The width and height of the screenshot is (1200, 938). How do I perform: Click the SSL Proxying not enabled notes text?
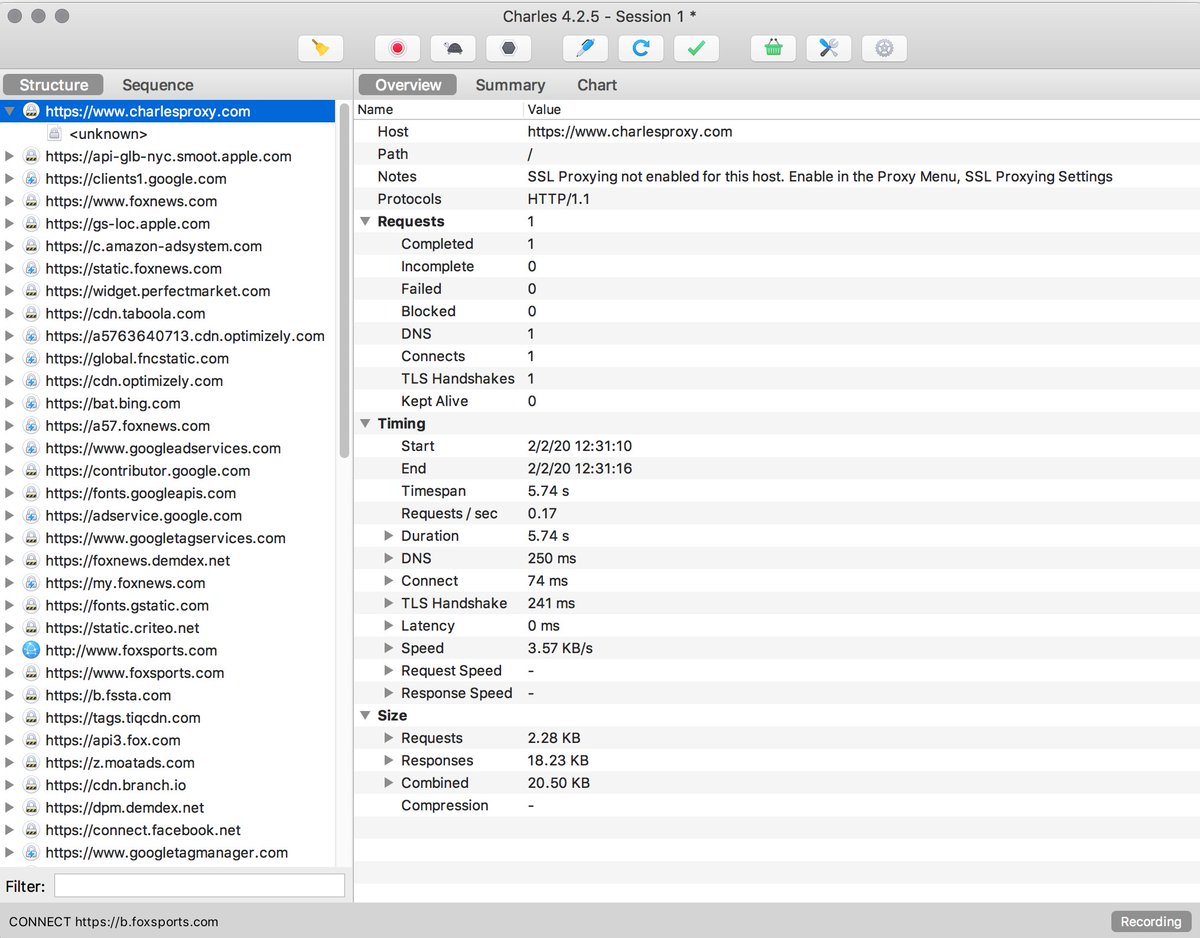(x=820, y=176)
